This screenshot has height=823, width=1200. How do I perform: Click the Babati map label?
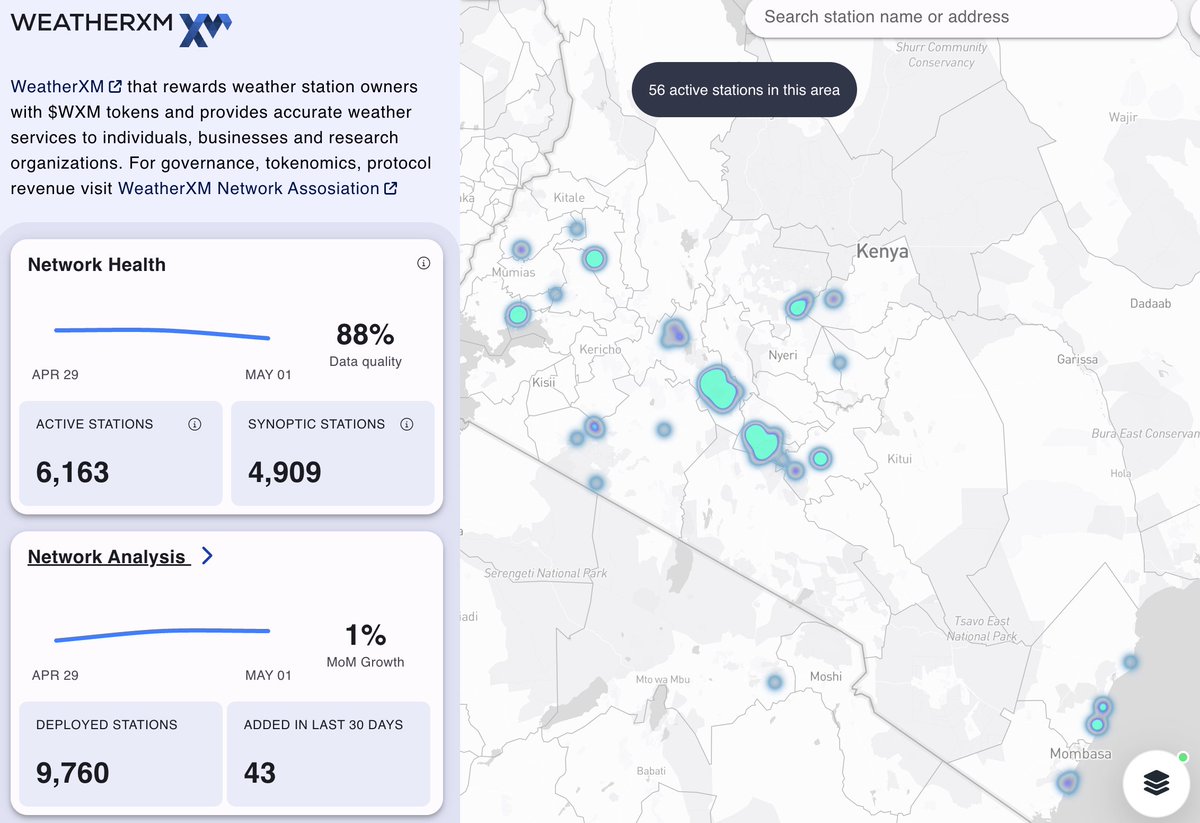651,771
